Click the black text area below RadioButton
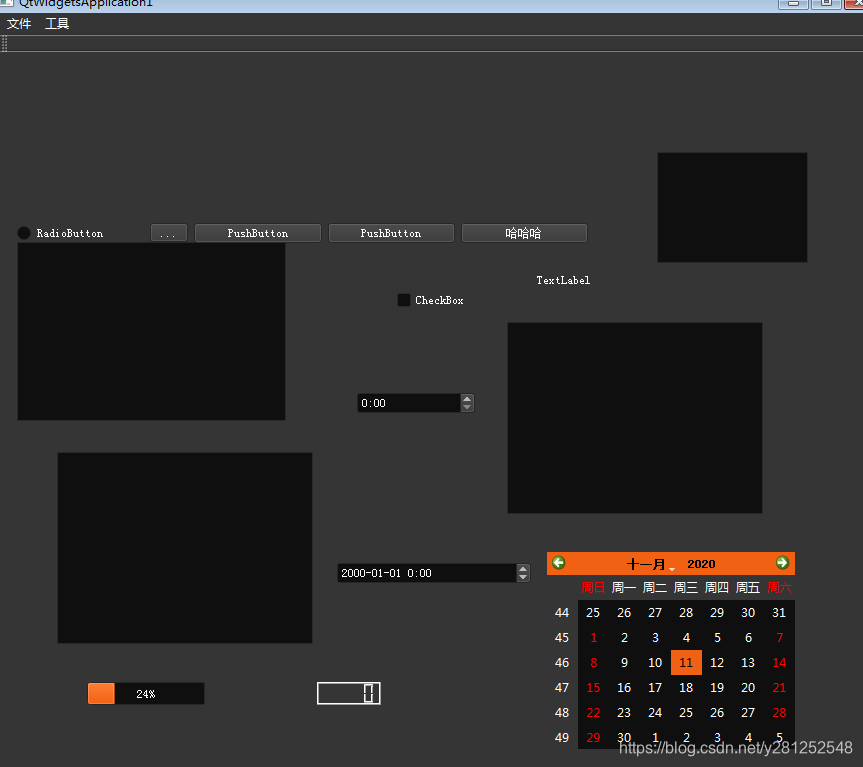Viewport: 863px width, 767px height. click(151, 331)
